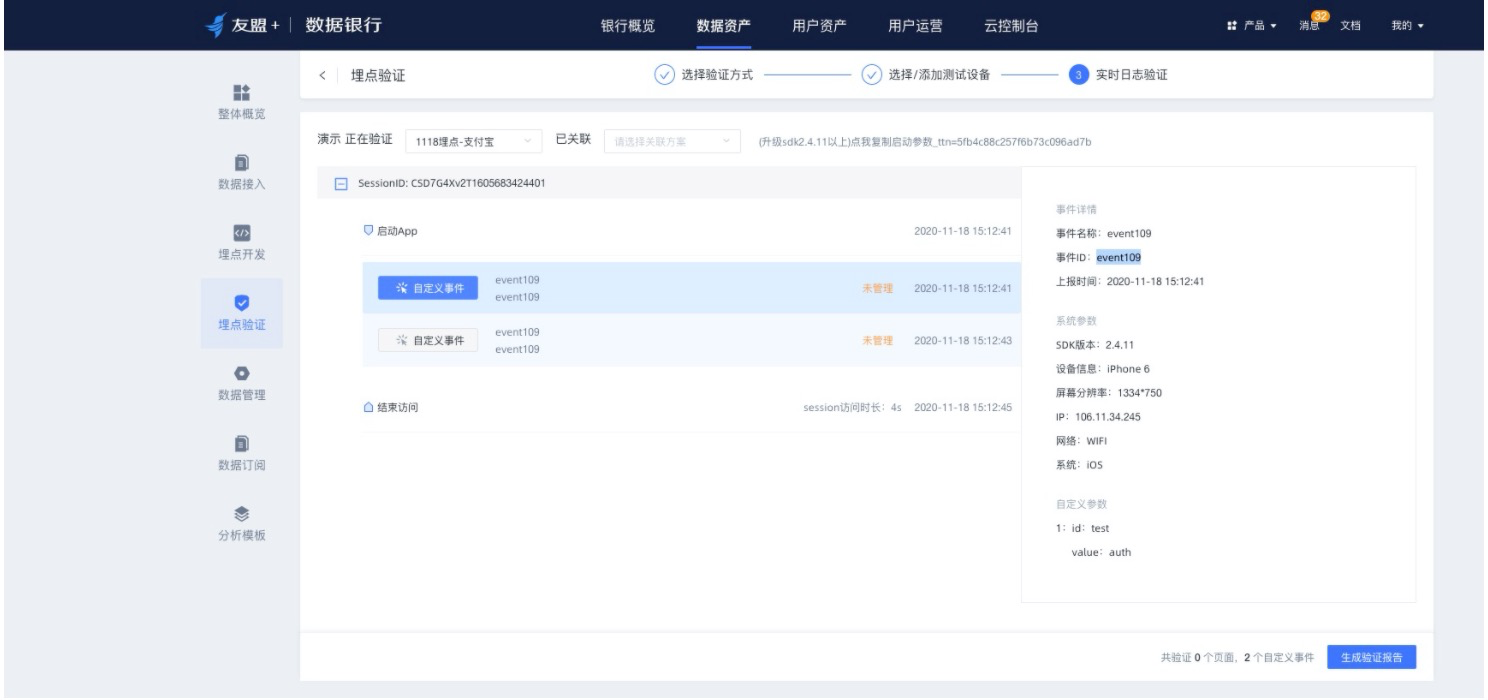
Task: Click 未管理 label at 15:12:43
Action: click(x=877, y=340)
